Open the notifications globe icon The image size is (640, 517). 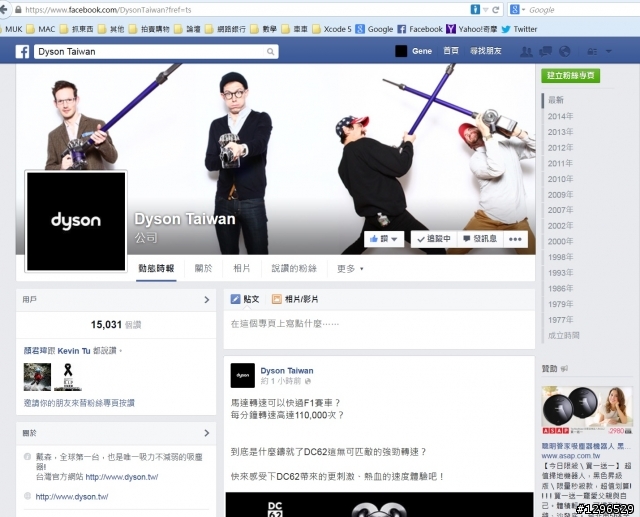pos(564,51)
